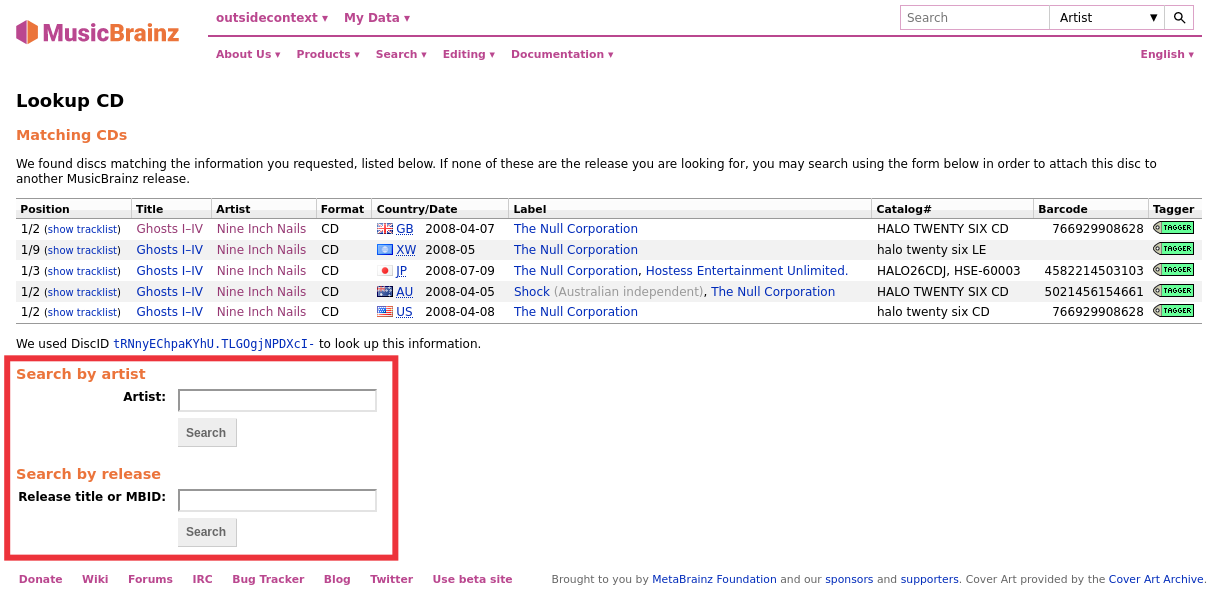Image resolution: width=1218 pixels, height=612 pixels.
Task: Open the Blog footer link
Action: 337,579
